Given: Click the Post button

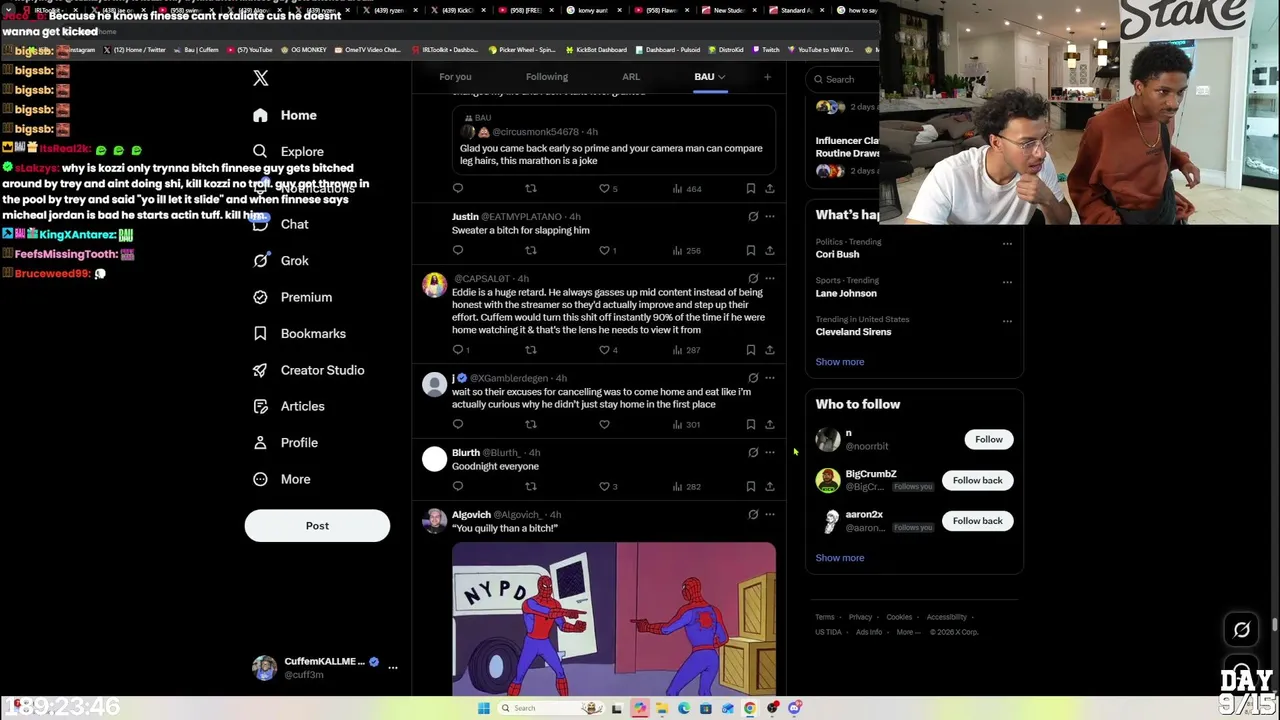Looking at the screenshot, I should (x=317, y=526).
